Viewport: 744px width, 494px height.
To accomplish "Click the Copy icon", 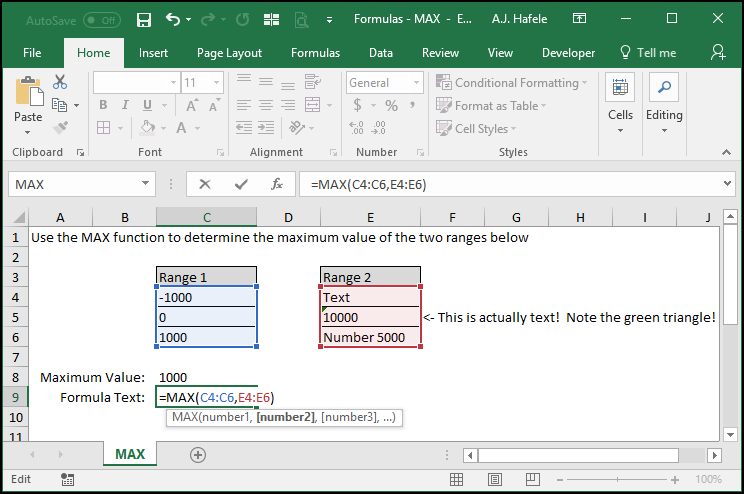I will [59, 105].
